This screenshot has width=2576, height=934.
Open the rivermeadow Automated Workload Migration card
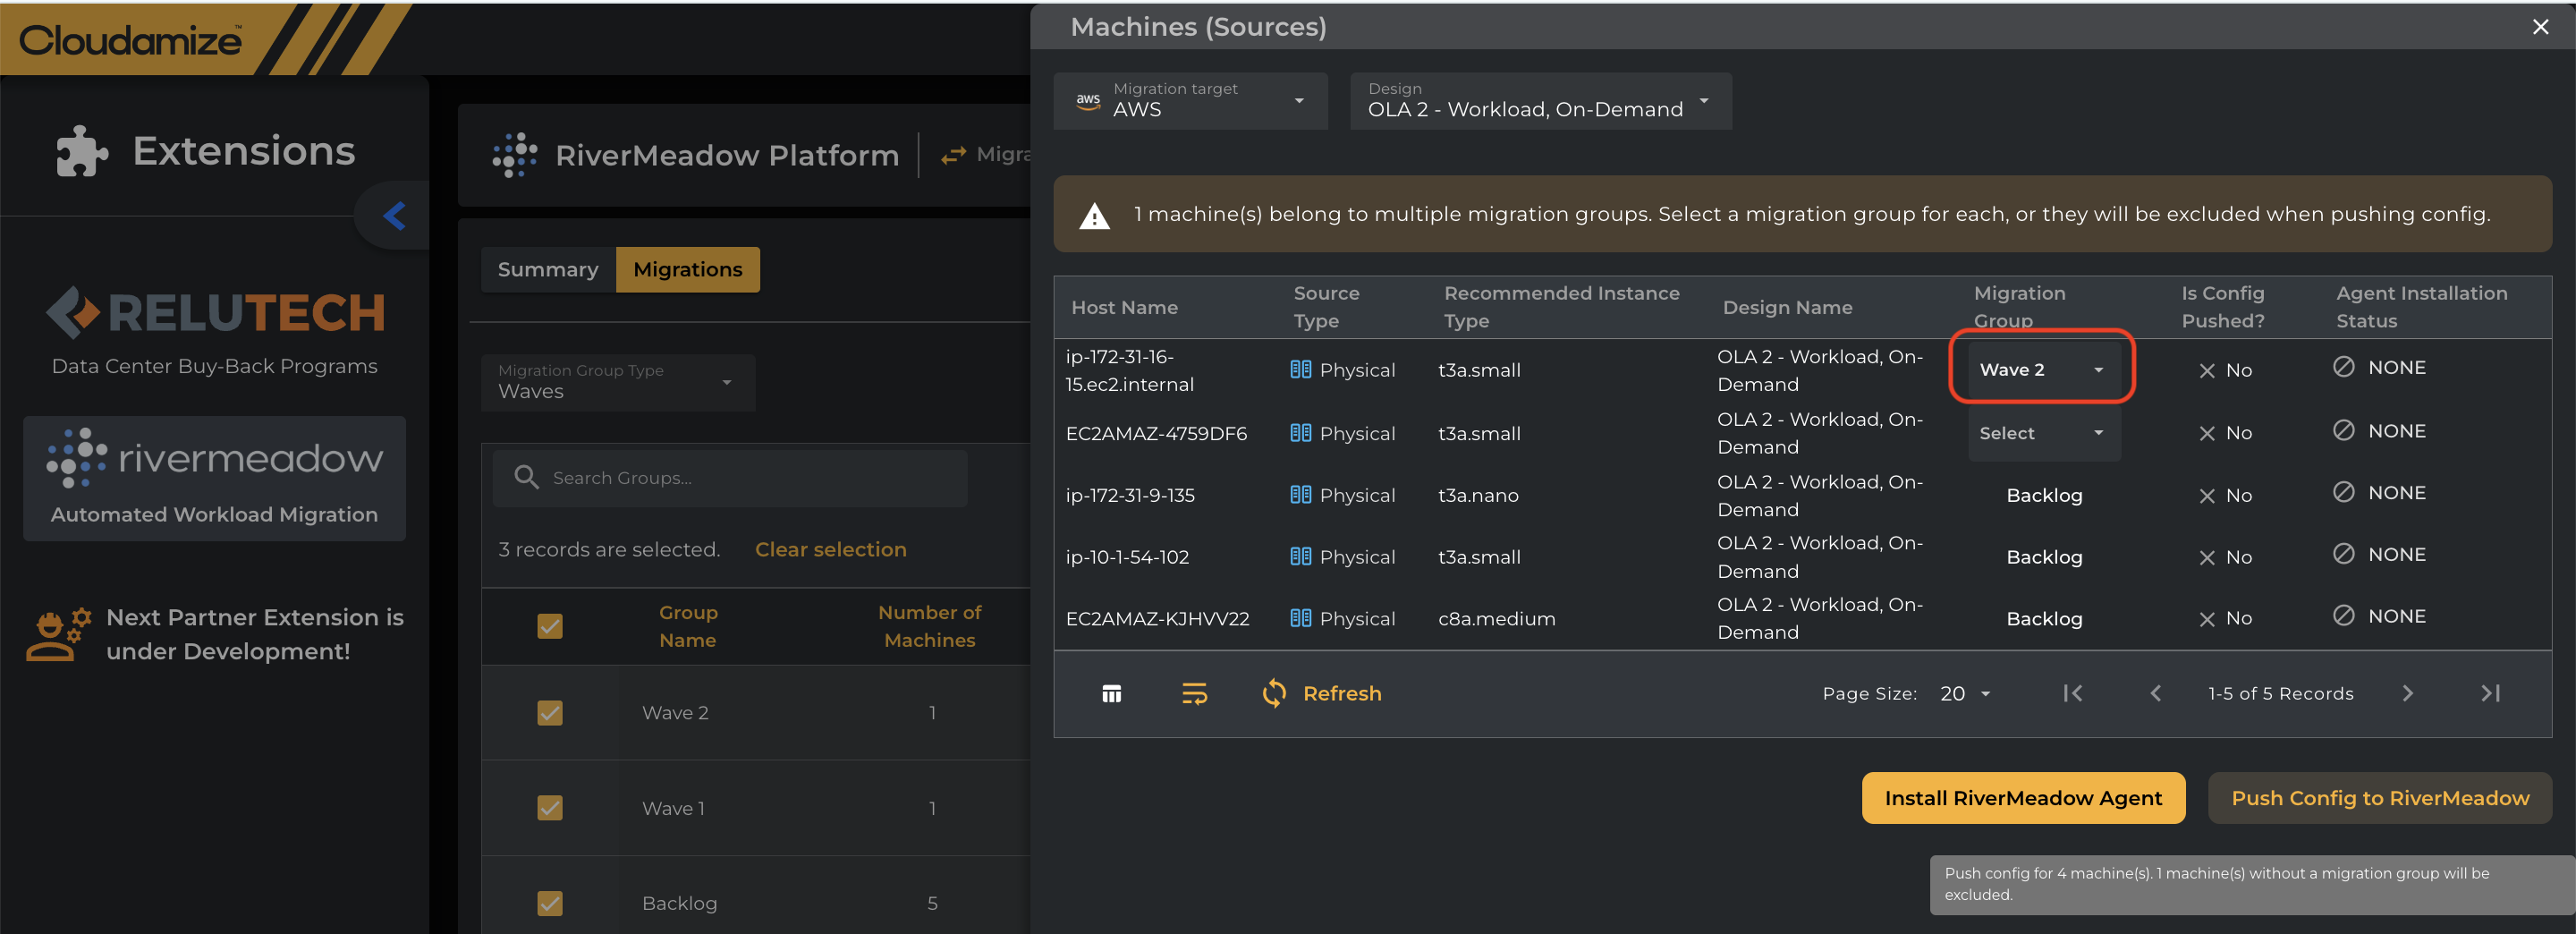[x=214, y=478]
